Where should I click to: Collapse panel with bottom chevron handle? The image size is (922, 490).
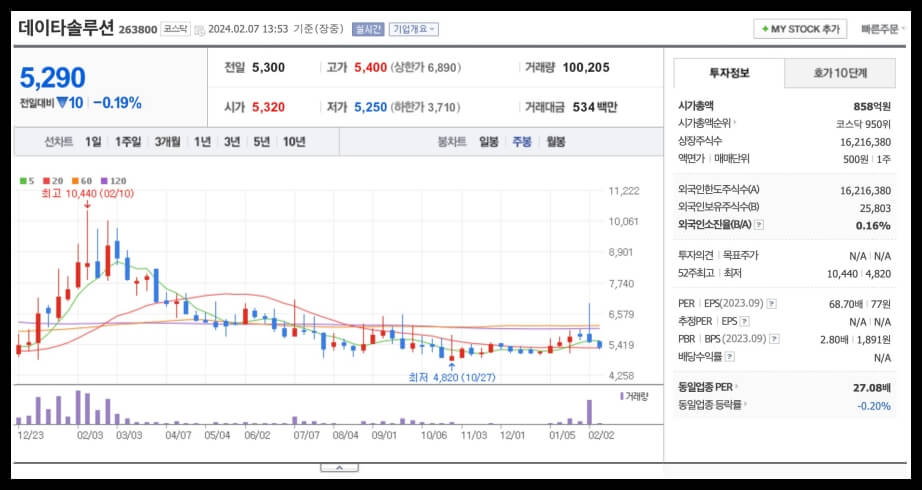[x=339, y=468]
